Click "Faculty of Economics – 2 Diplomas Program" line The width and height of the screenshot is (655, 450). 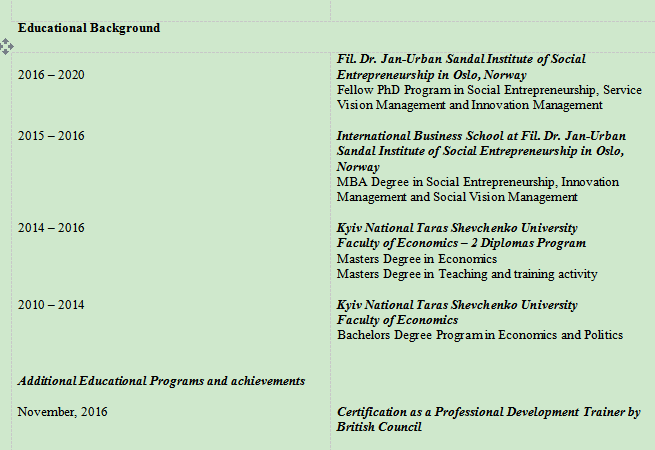point(461,243)
